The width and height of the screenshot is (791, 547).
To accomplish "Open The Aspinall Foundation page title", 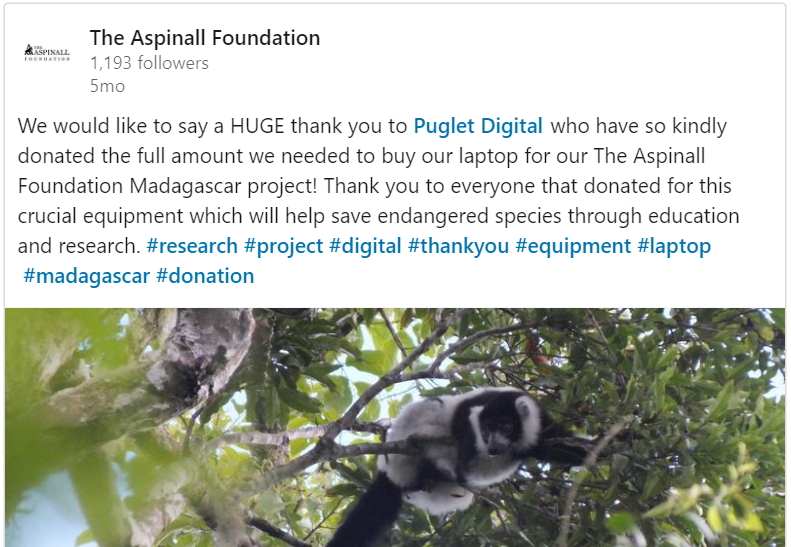I will tap(205, 38).
